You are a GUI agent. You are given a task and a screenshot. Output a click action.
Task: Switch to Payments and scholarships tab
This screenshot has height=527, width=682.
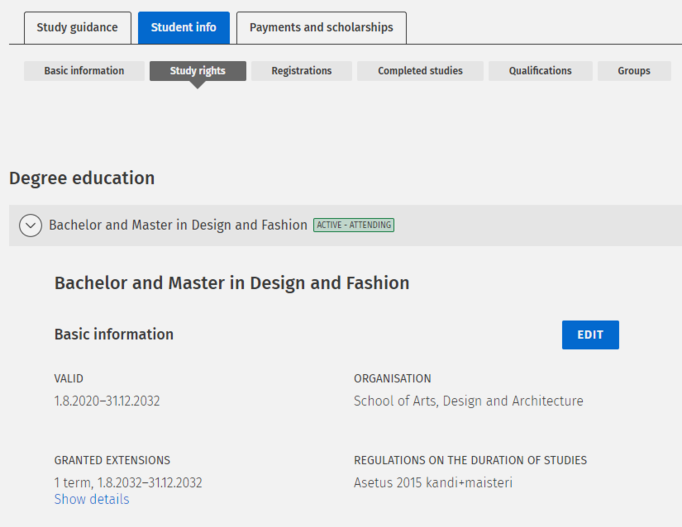pyautogui.click(x=321, y=27)
